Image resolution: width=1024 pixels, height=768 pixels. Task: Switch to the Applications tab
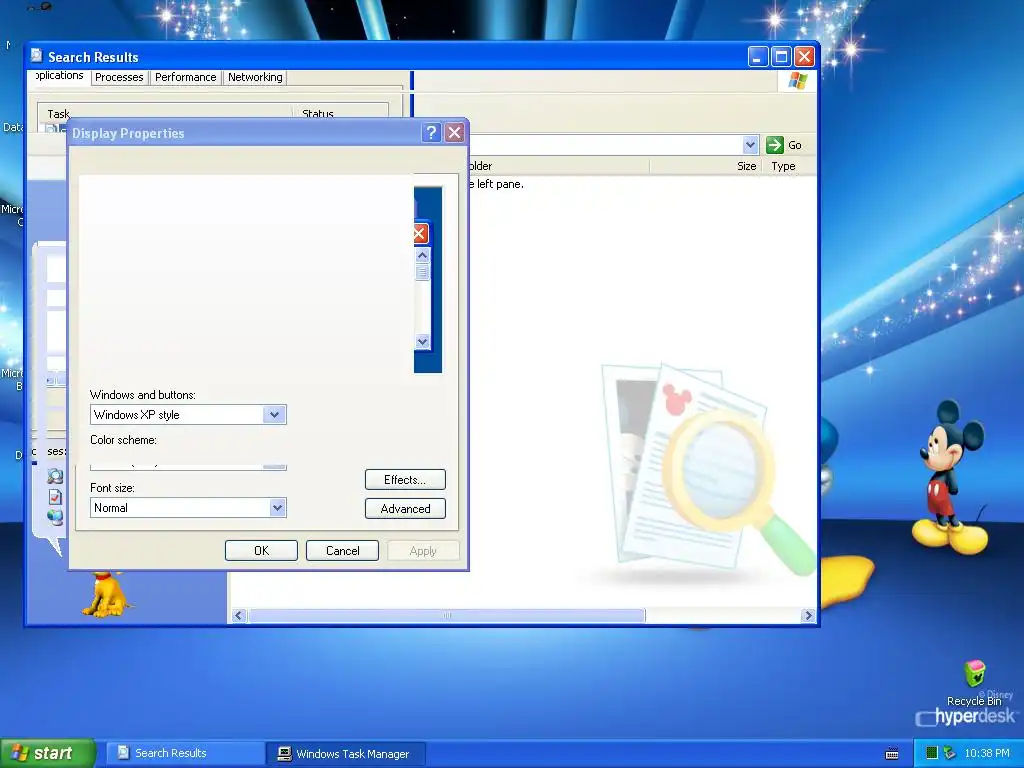tap(59, 76)
